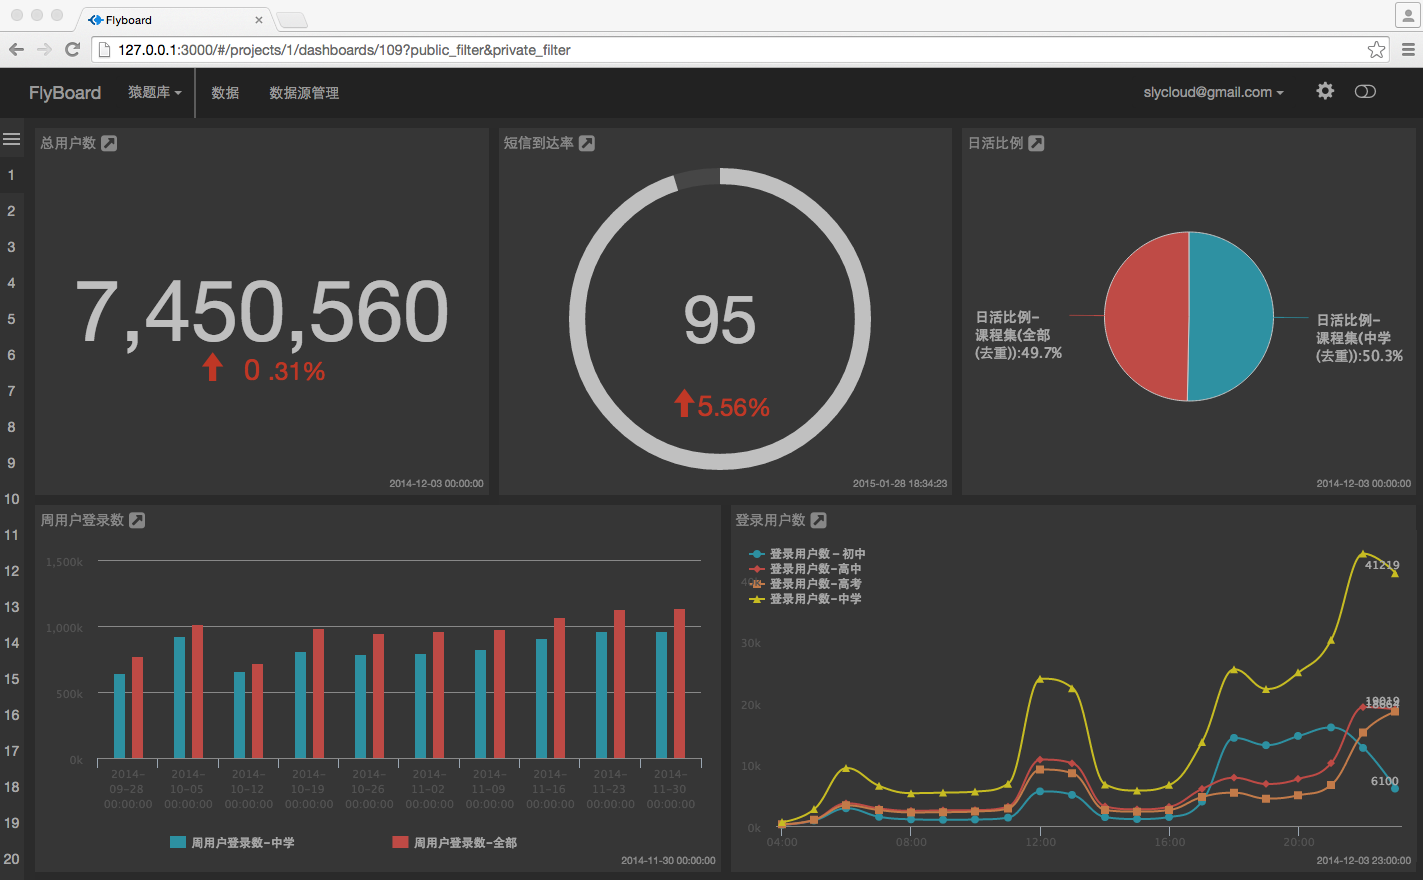Toggle legend 周用户登录数-中学 series
The width and height of the screenshot is (1423, 880).
(232, 842)
